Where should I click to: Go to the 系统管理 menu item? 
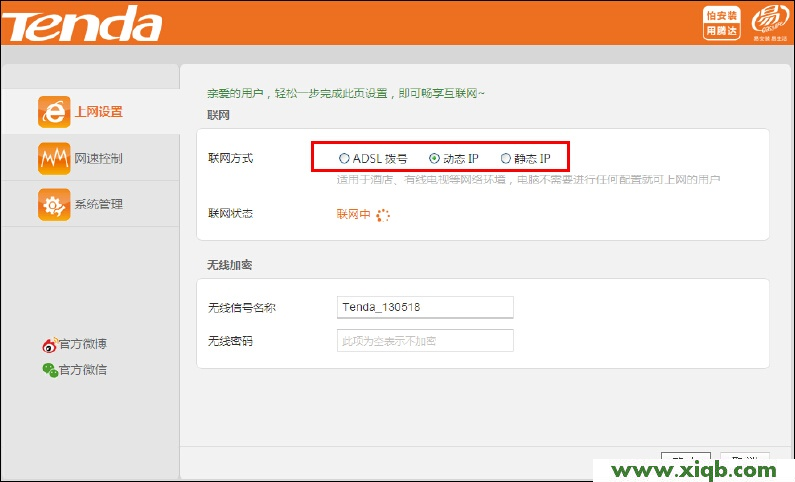pyautogui.click(x=98, y=204)
